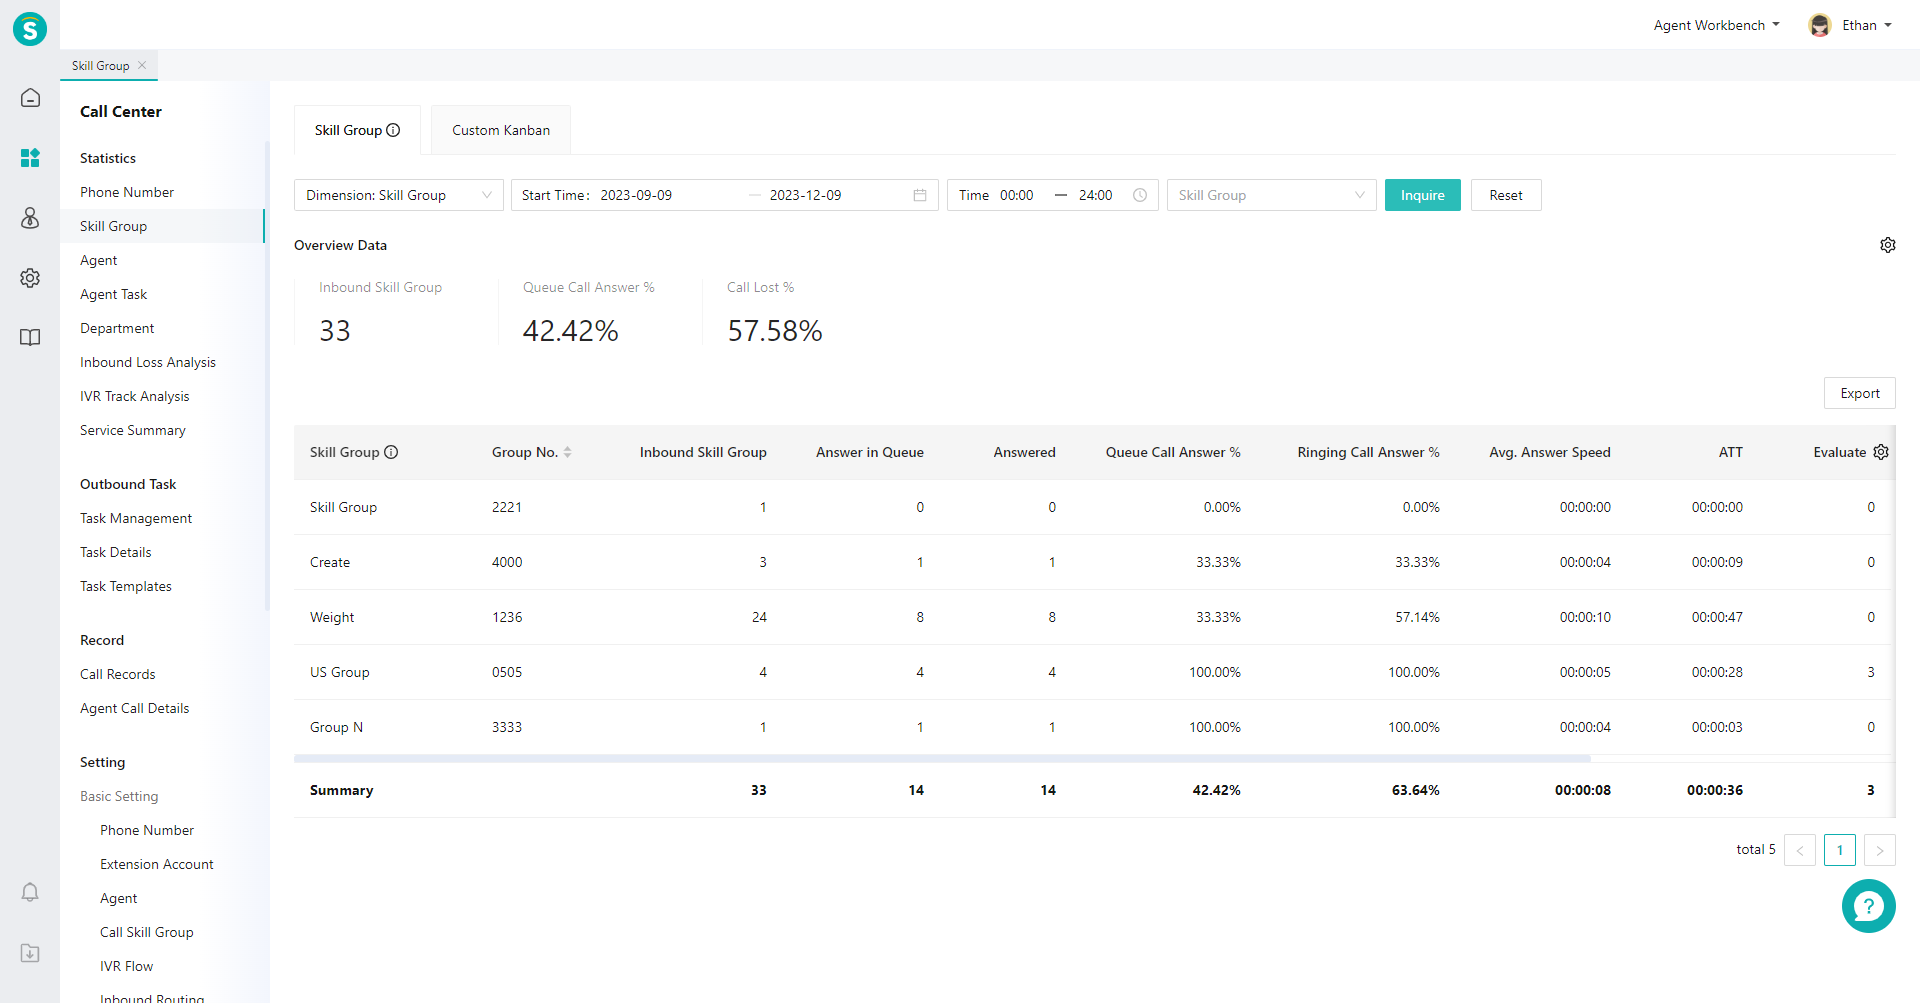Click the clock icon in time range
This screenshot has height=1003, width=1920.
point(1140,195)
